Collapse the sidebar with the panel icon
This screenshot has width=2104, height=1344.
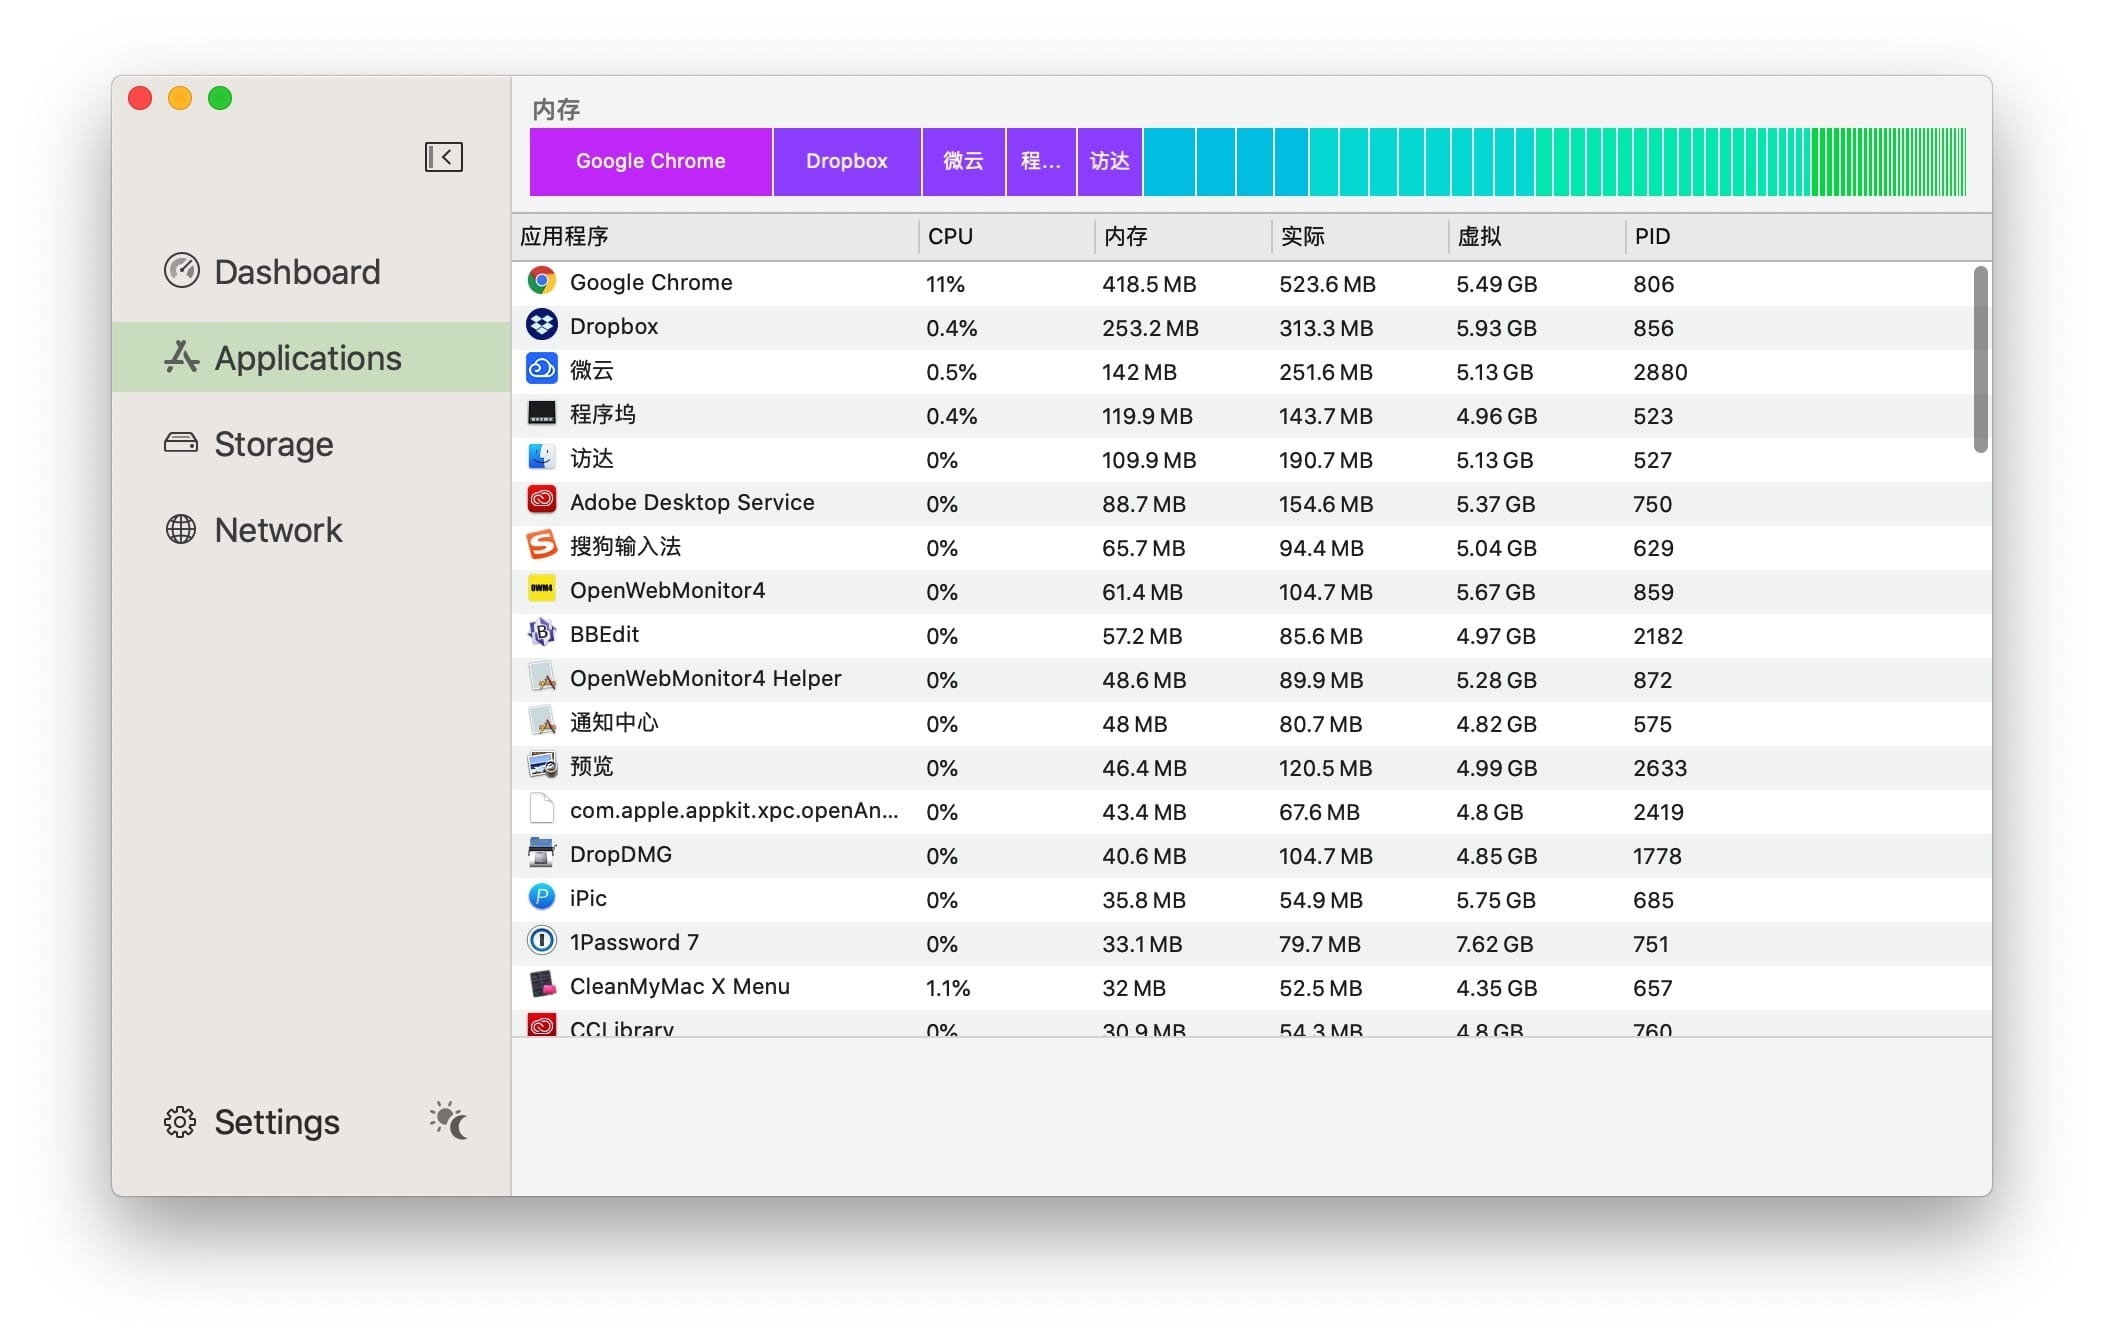(443, 157)
